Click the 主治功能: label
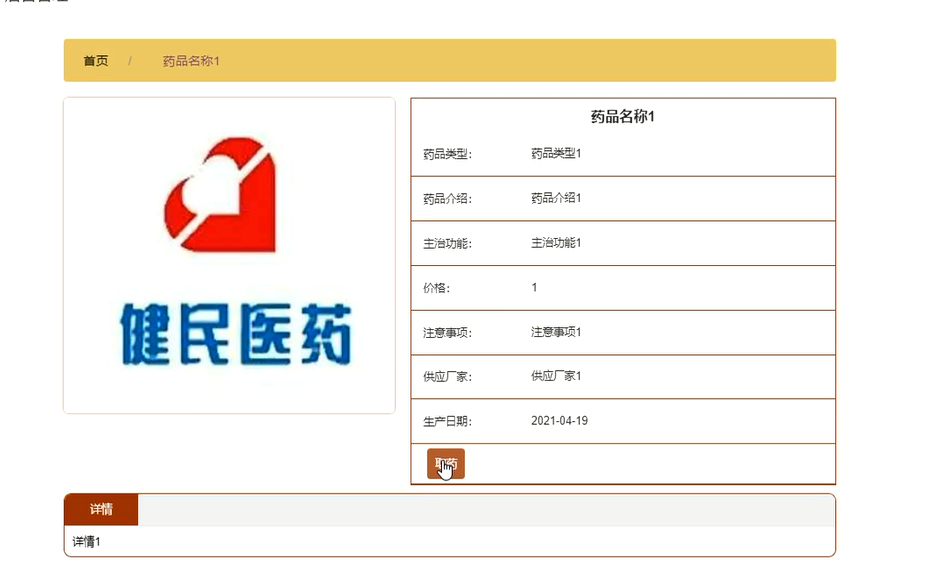Viewport: 950px width, 568px height. click(x=447, y=244)
